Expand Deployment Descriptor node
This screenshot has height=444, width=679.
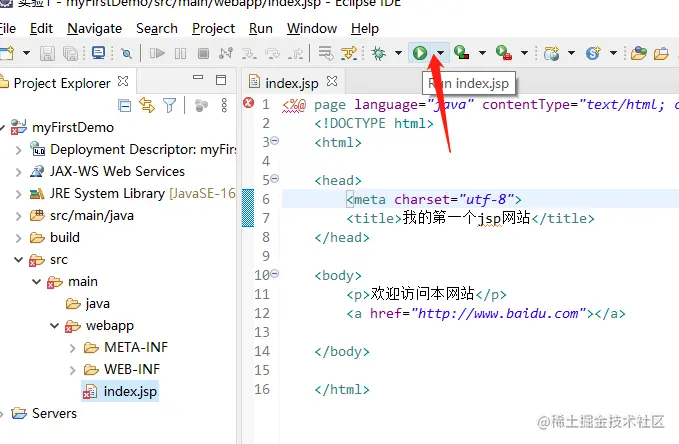click(x=18, y=150)
